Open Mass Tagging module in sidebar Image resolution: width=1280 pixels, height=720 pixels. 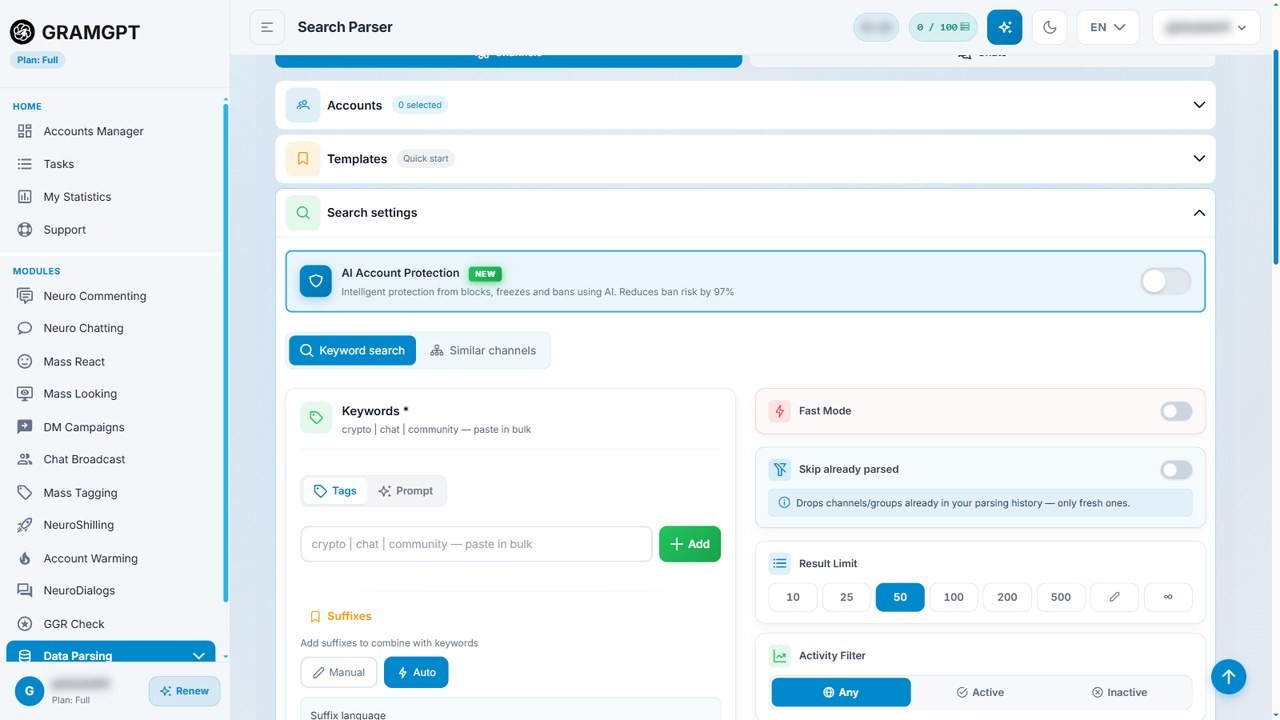[80, 492]
